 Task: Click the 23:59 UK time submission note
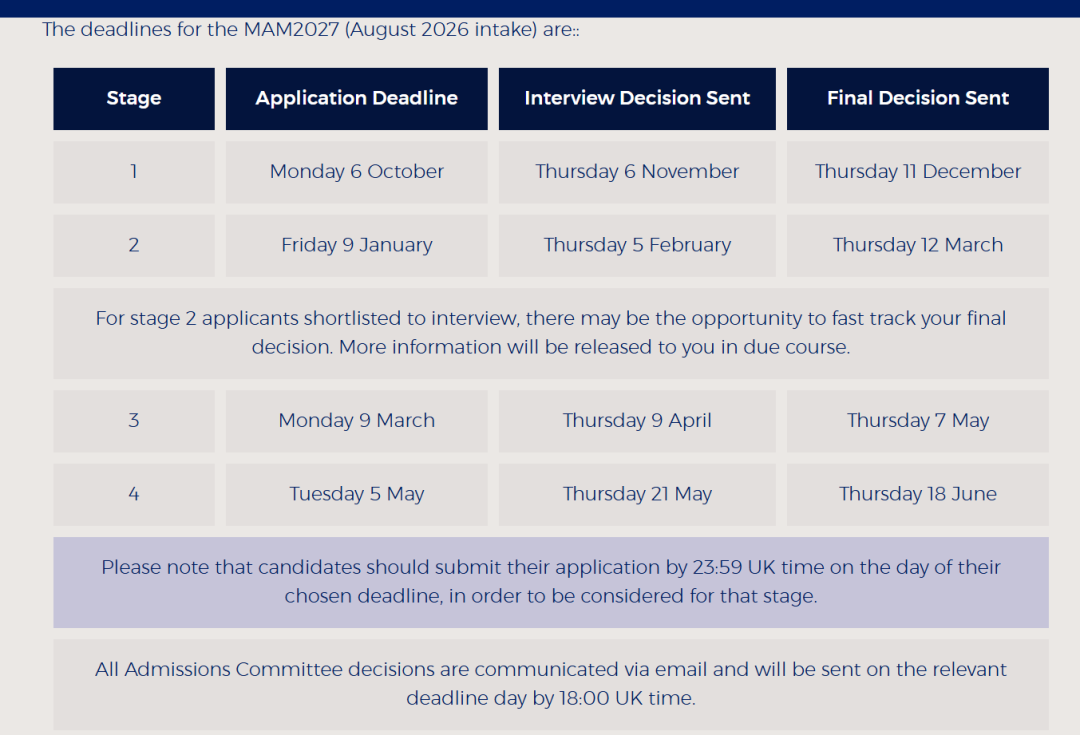click(x=551, y=582)
